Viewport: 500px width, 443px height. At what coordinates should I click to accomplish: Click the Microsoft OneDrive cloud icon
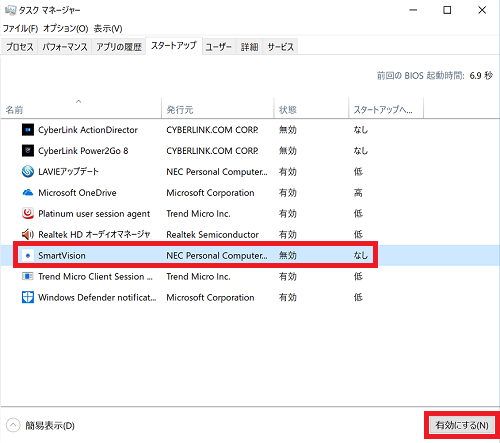pos(28,193)
